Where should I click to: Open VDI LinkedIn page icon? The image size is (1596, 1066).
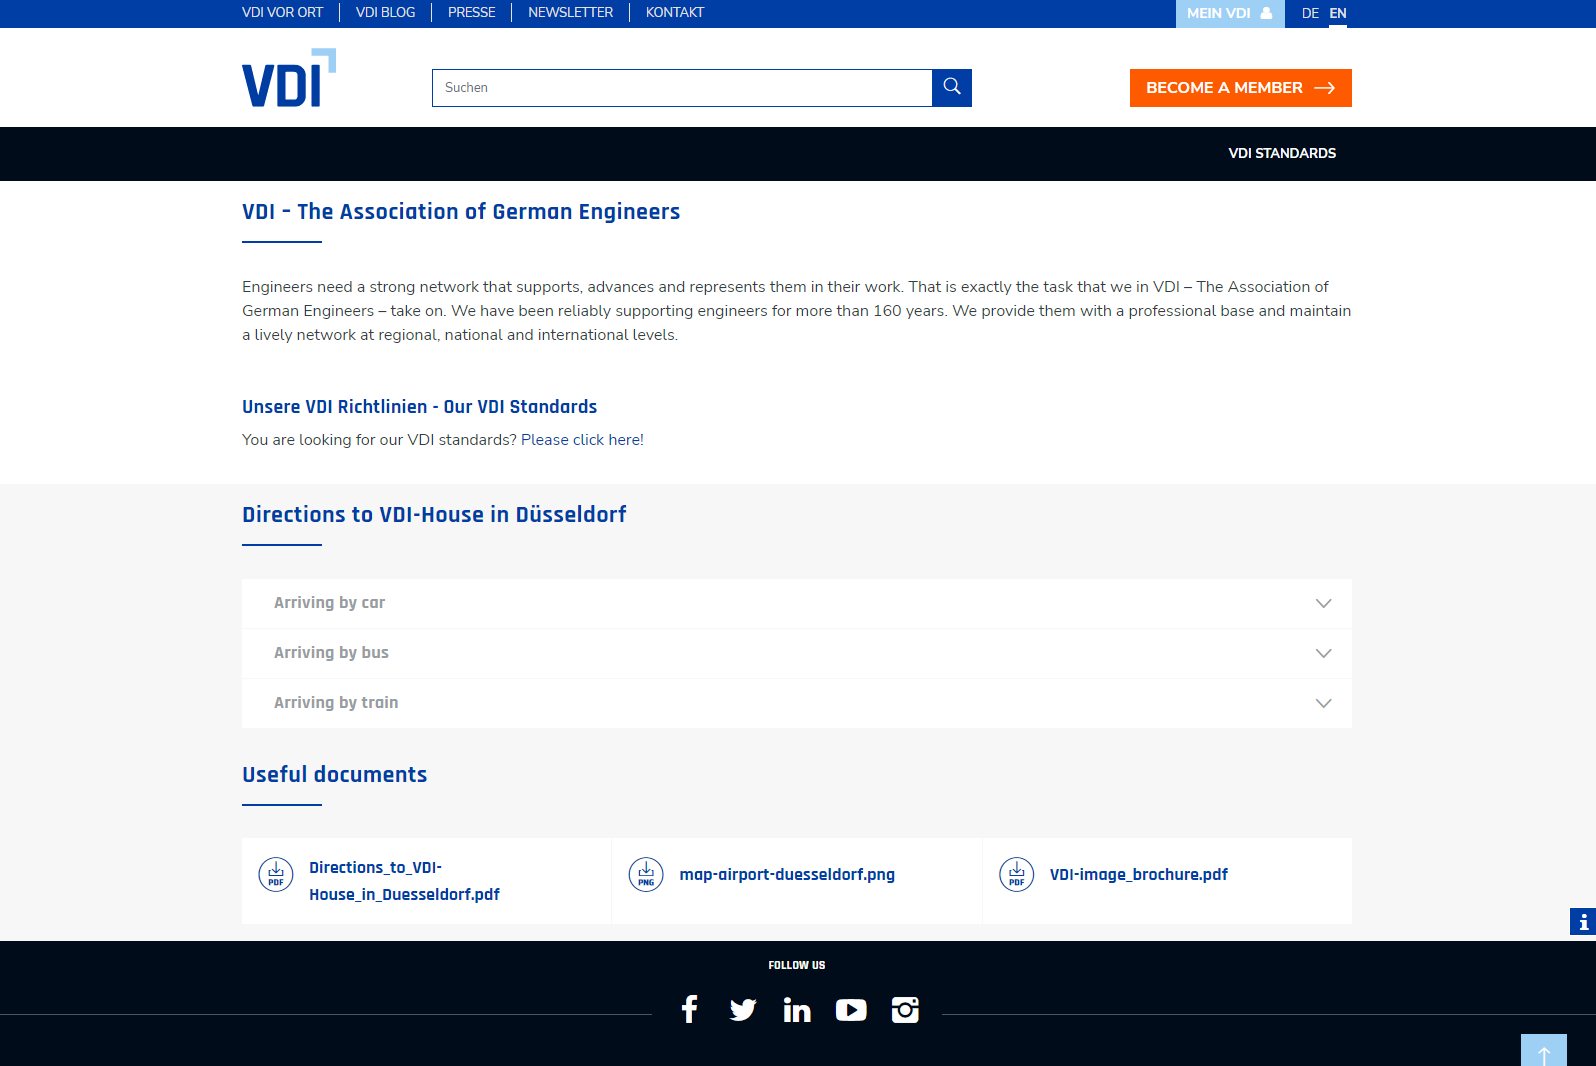[x=797, y=1010]
